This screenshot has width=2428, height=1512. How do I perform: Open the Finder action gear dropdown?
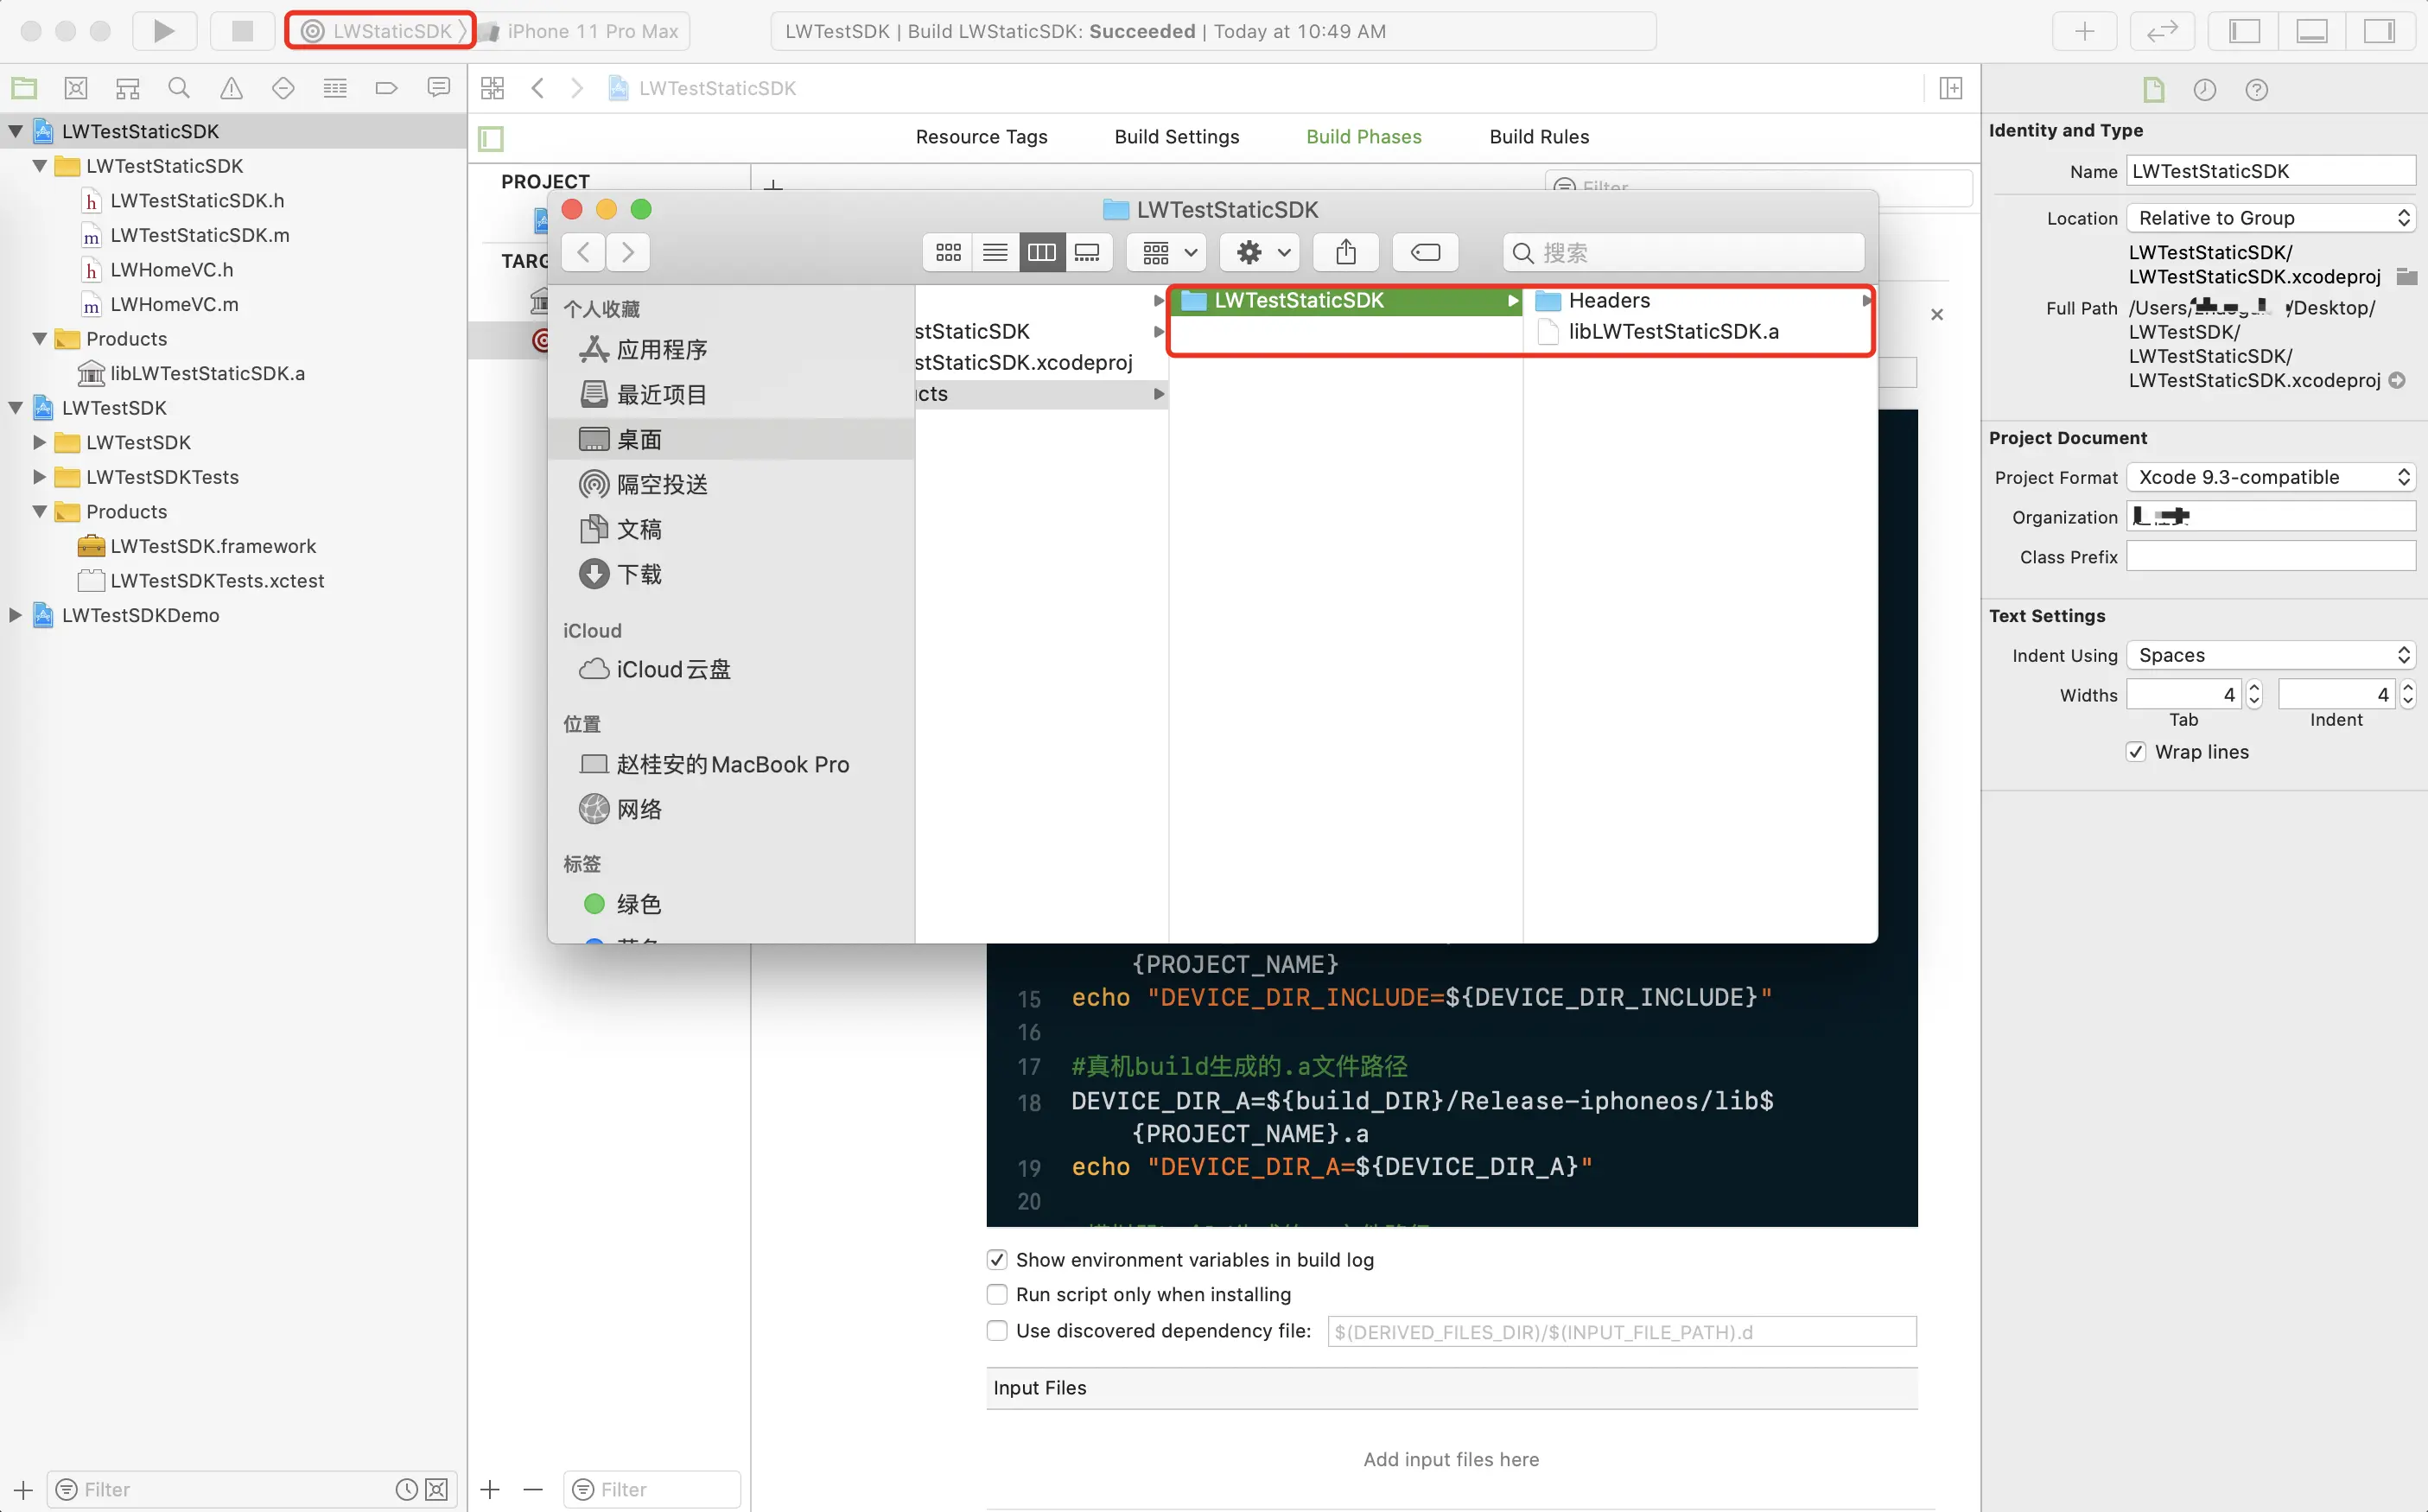(x=1259, y=252)
